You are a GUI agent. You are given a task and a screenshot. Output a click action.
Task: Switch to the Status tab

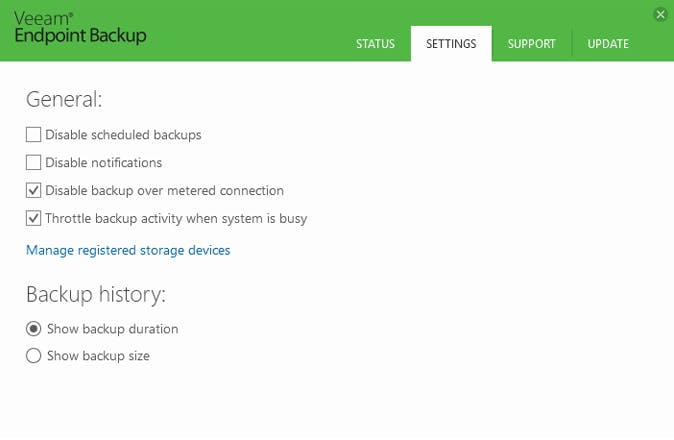375,44
